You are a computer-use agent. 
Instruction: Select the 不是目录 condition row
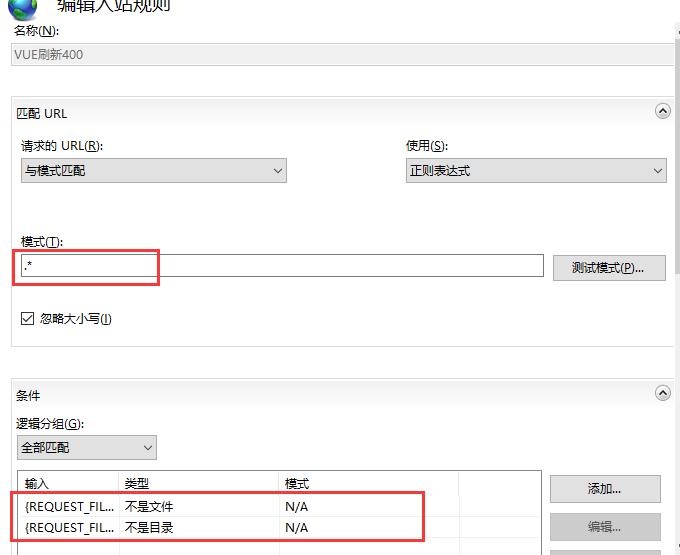pyautogui.click(x=279, y=528)
